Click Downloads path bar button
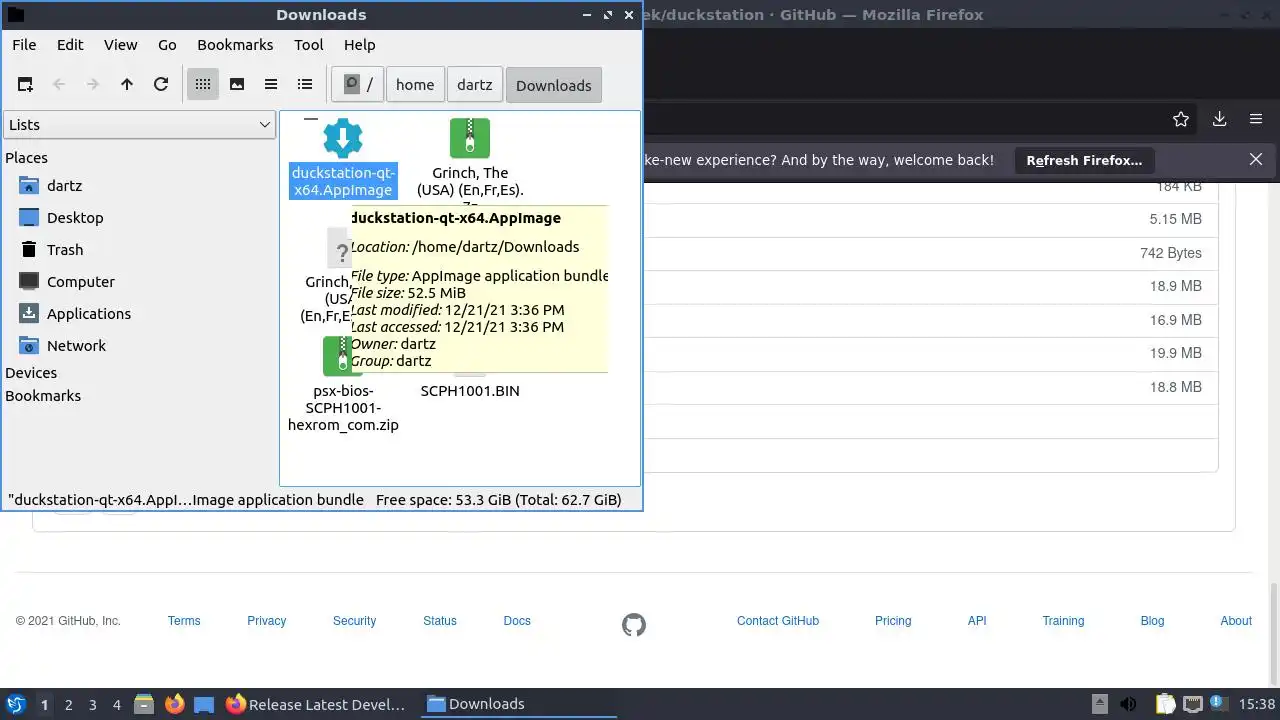This screenshot has width=1280, height=720. point(554,85)
